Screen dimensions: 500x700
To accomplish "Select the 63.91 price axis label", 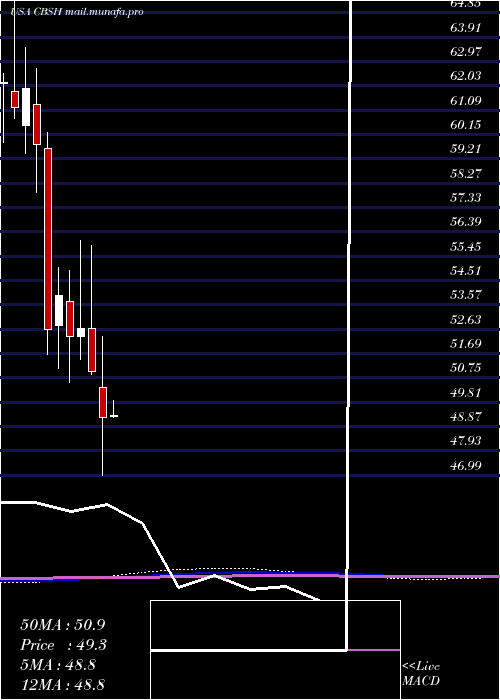I will click(x=467, y=28).
